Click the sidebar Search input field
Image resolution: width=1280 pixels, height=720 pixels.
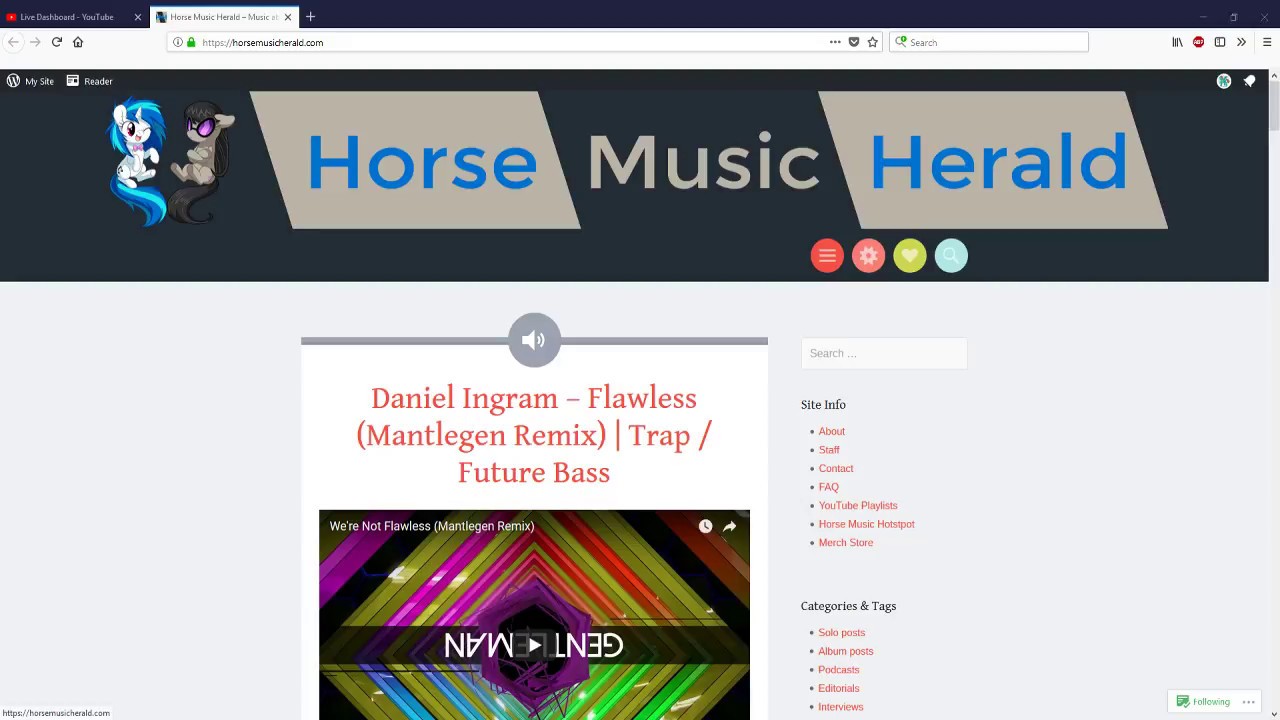(x=884, y=353)
